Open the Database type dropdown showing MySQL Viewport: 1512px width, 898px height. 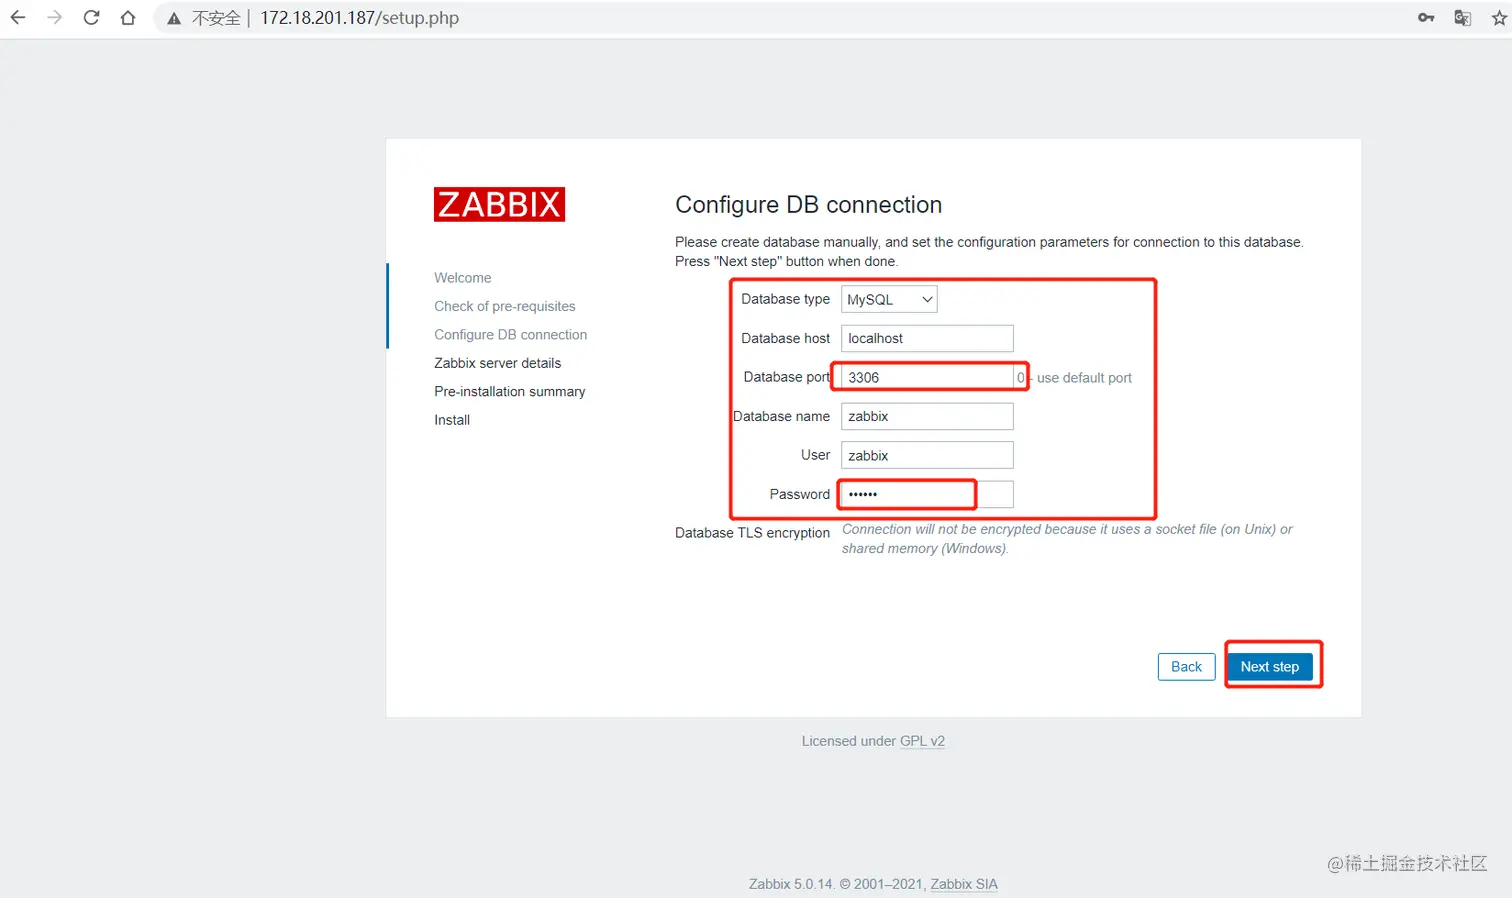pyautogui.click(x=889, y=299)
